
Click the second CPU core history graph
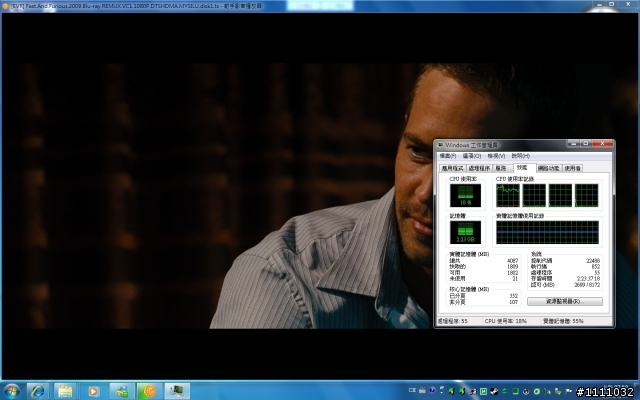tap(534, 196)
